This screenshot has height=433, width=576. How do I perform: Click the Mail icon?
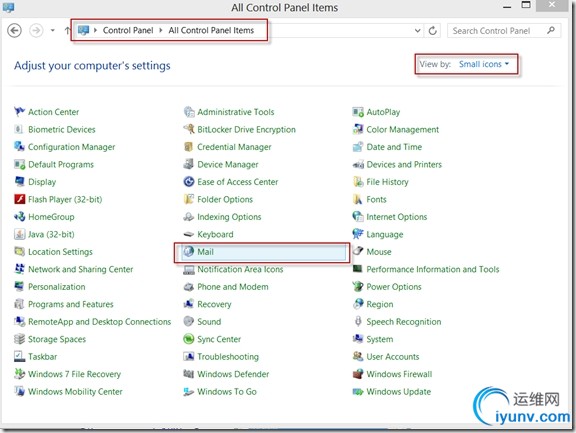(188, 252)
